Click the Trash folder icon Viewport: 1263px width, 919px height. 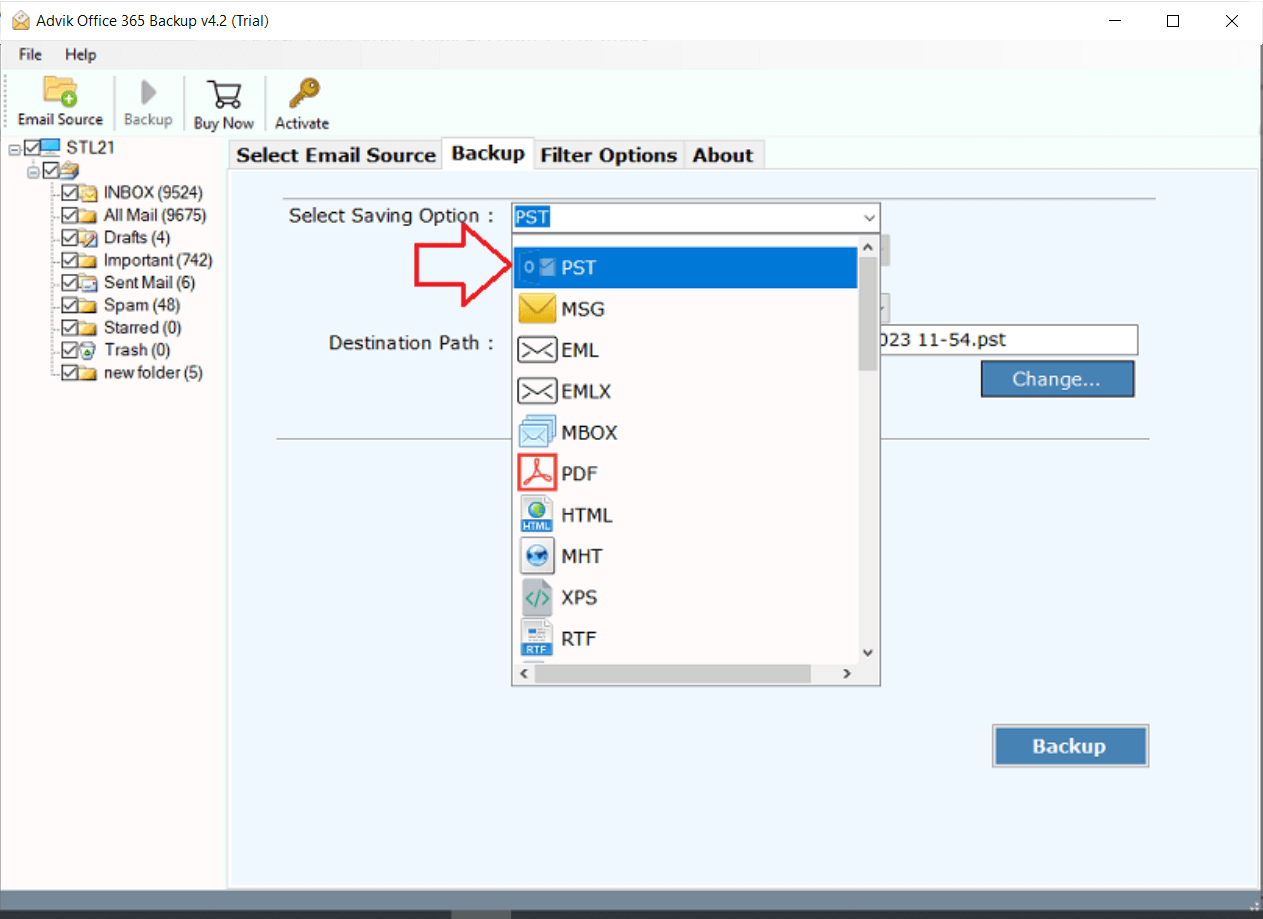click(89, 350)
